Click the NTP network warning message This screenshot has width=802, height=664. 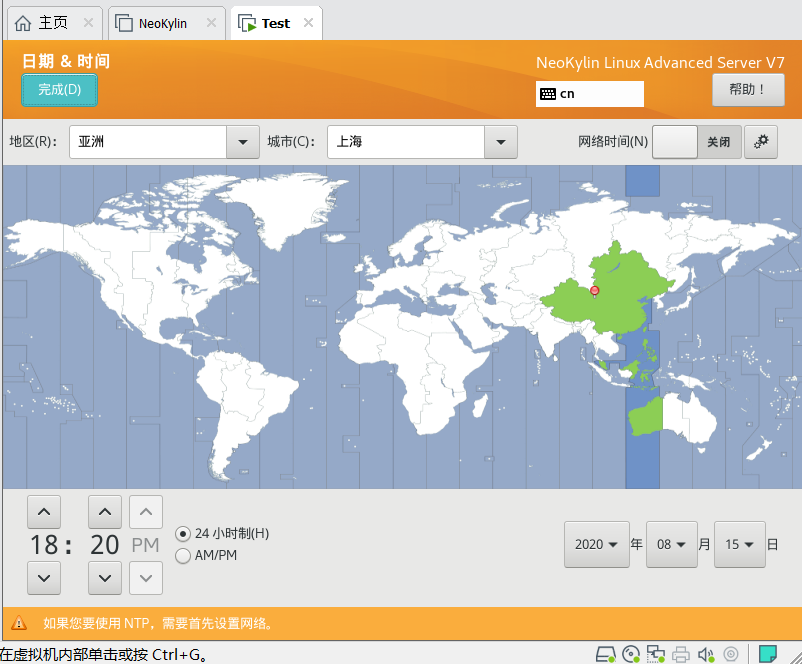[158, 623]
